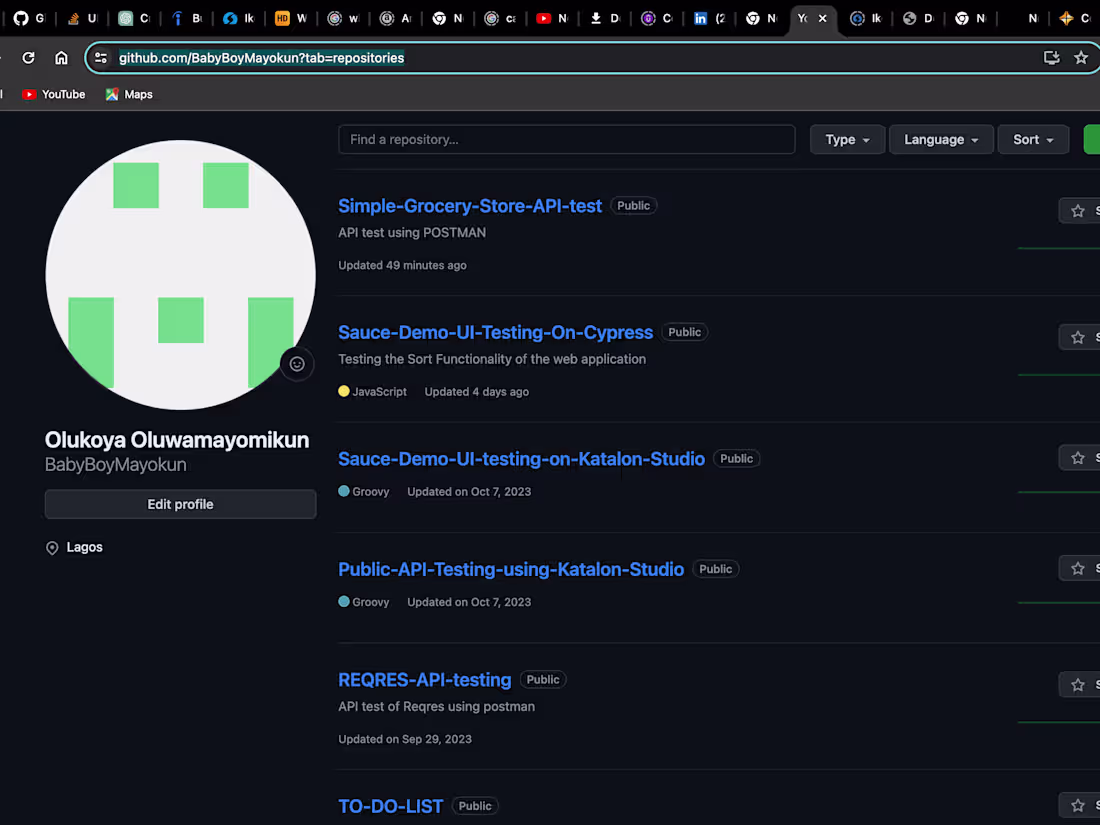Viewport: 1100px width, 825px height.
Task: Open TO-DO-LIST repository link
Action: [x=391, y=806]
